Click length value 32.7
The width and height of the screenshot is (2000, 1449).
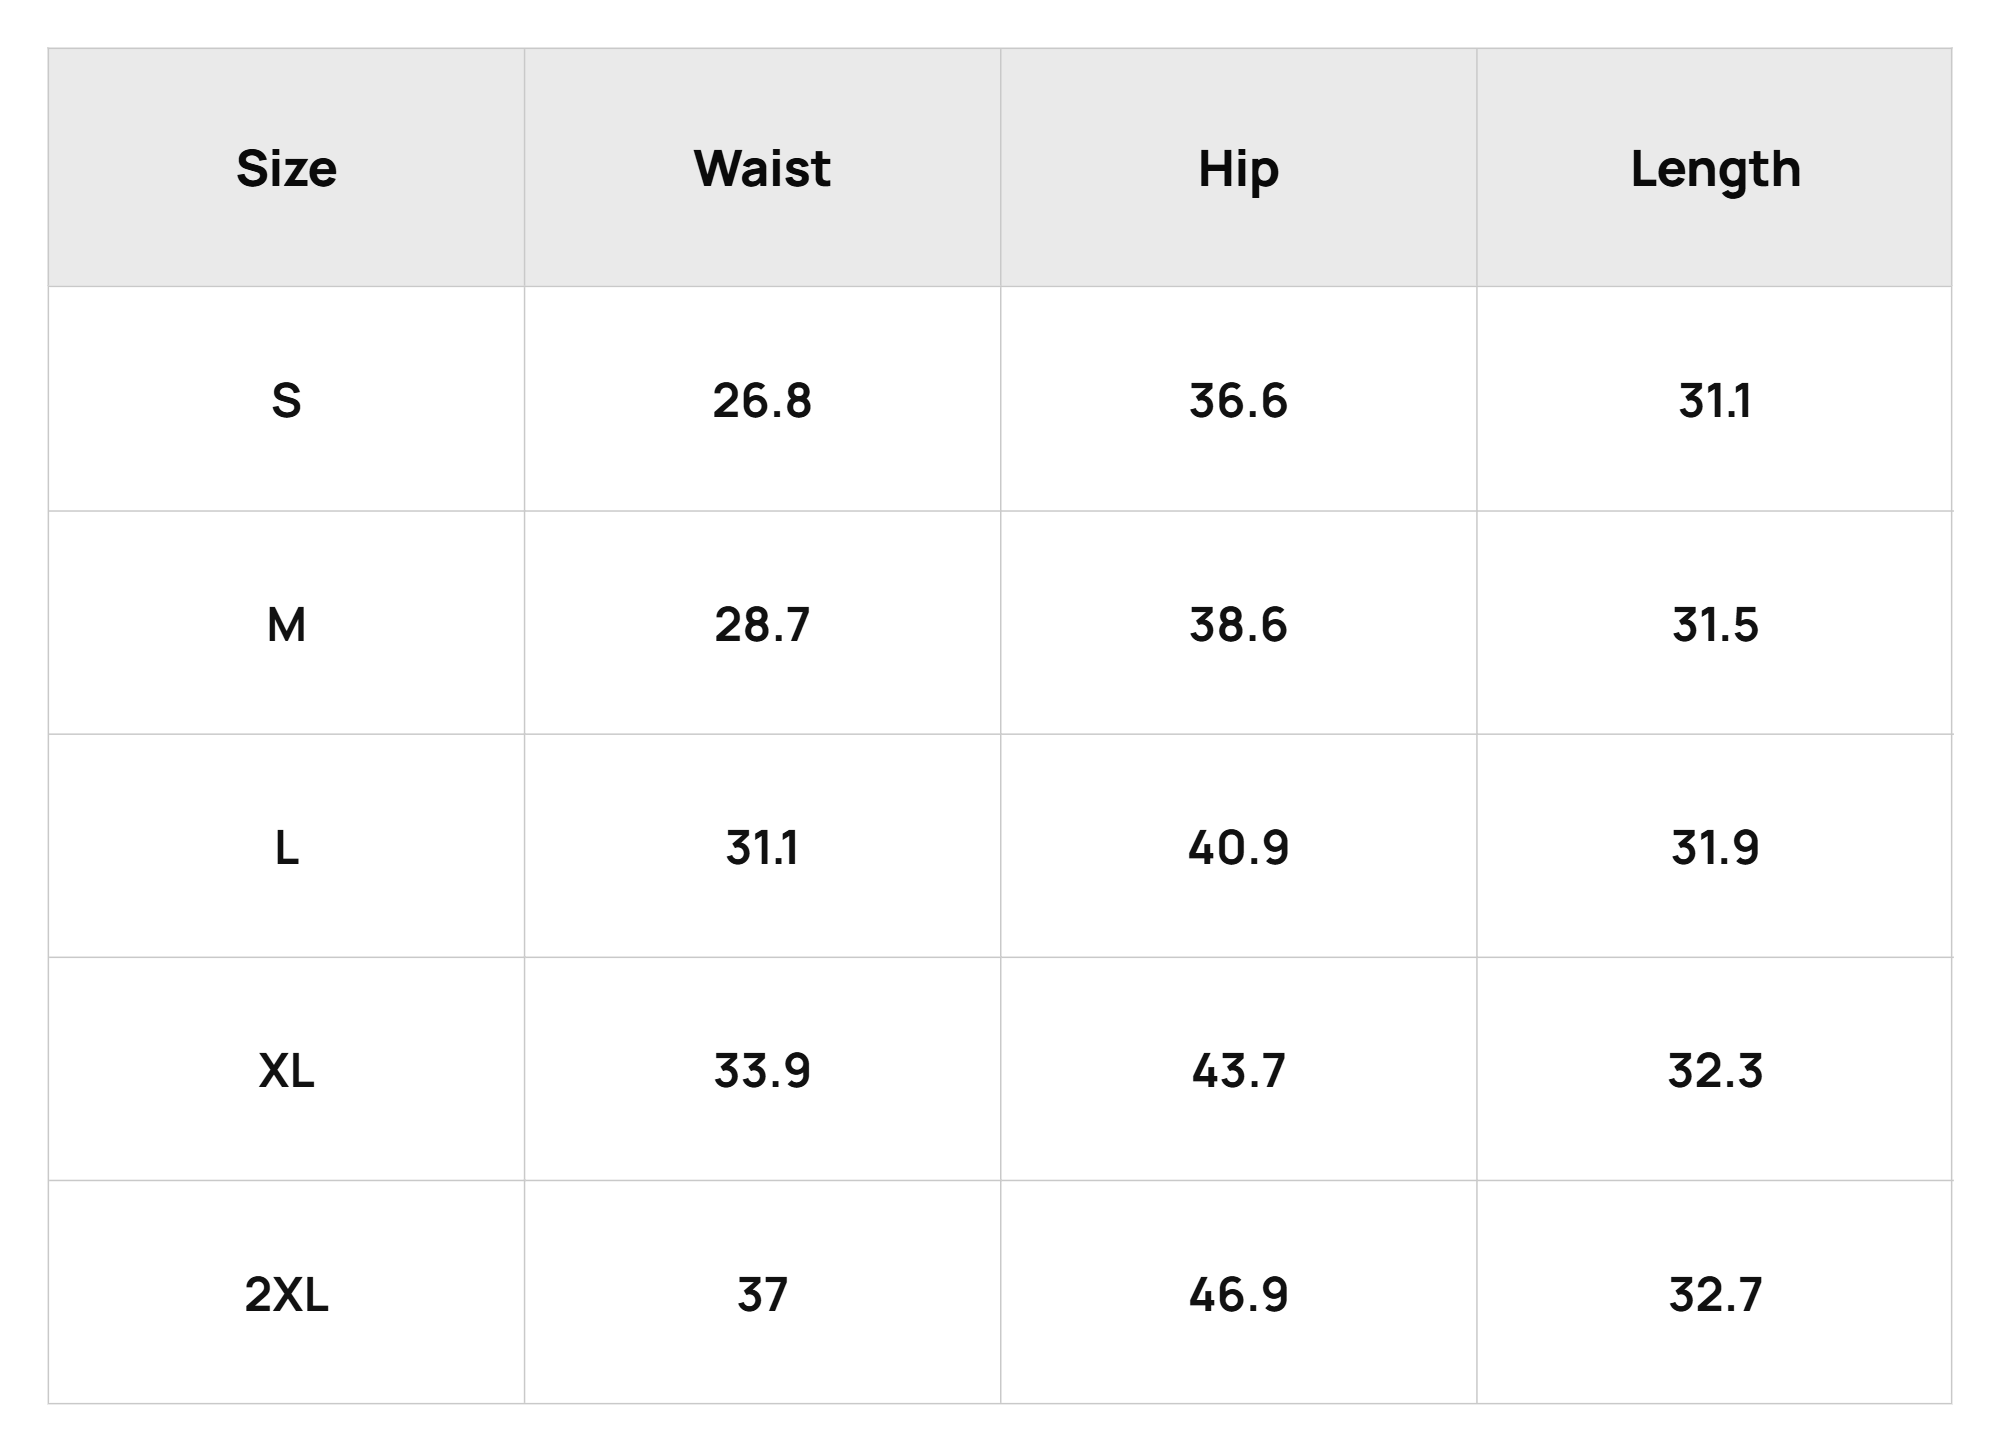1714,1294
